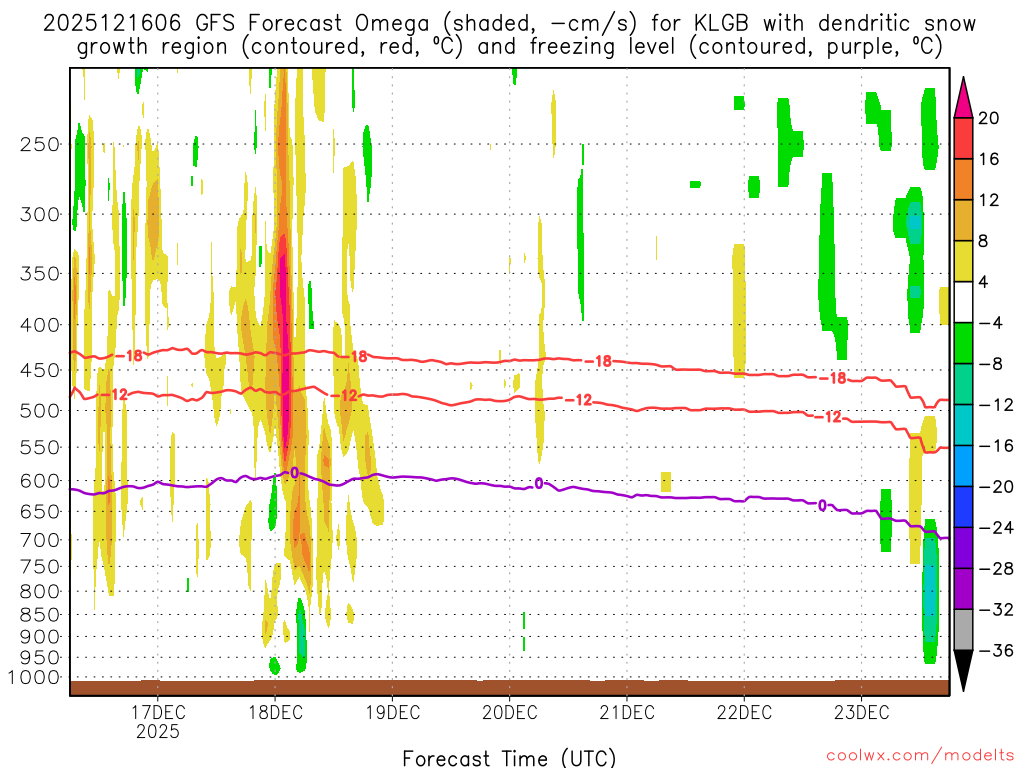Screen dimensions: 1024x768
Task: Click the 800 pressure level label
Action: [40, 592]
